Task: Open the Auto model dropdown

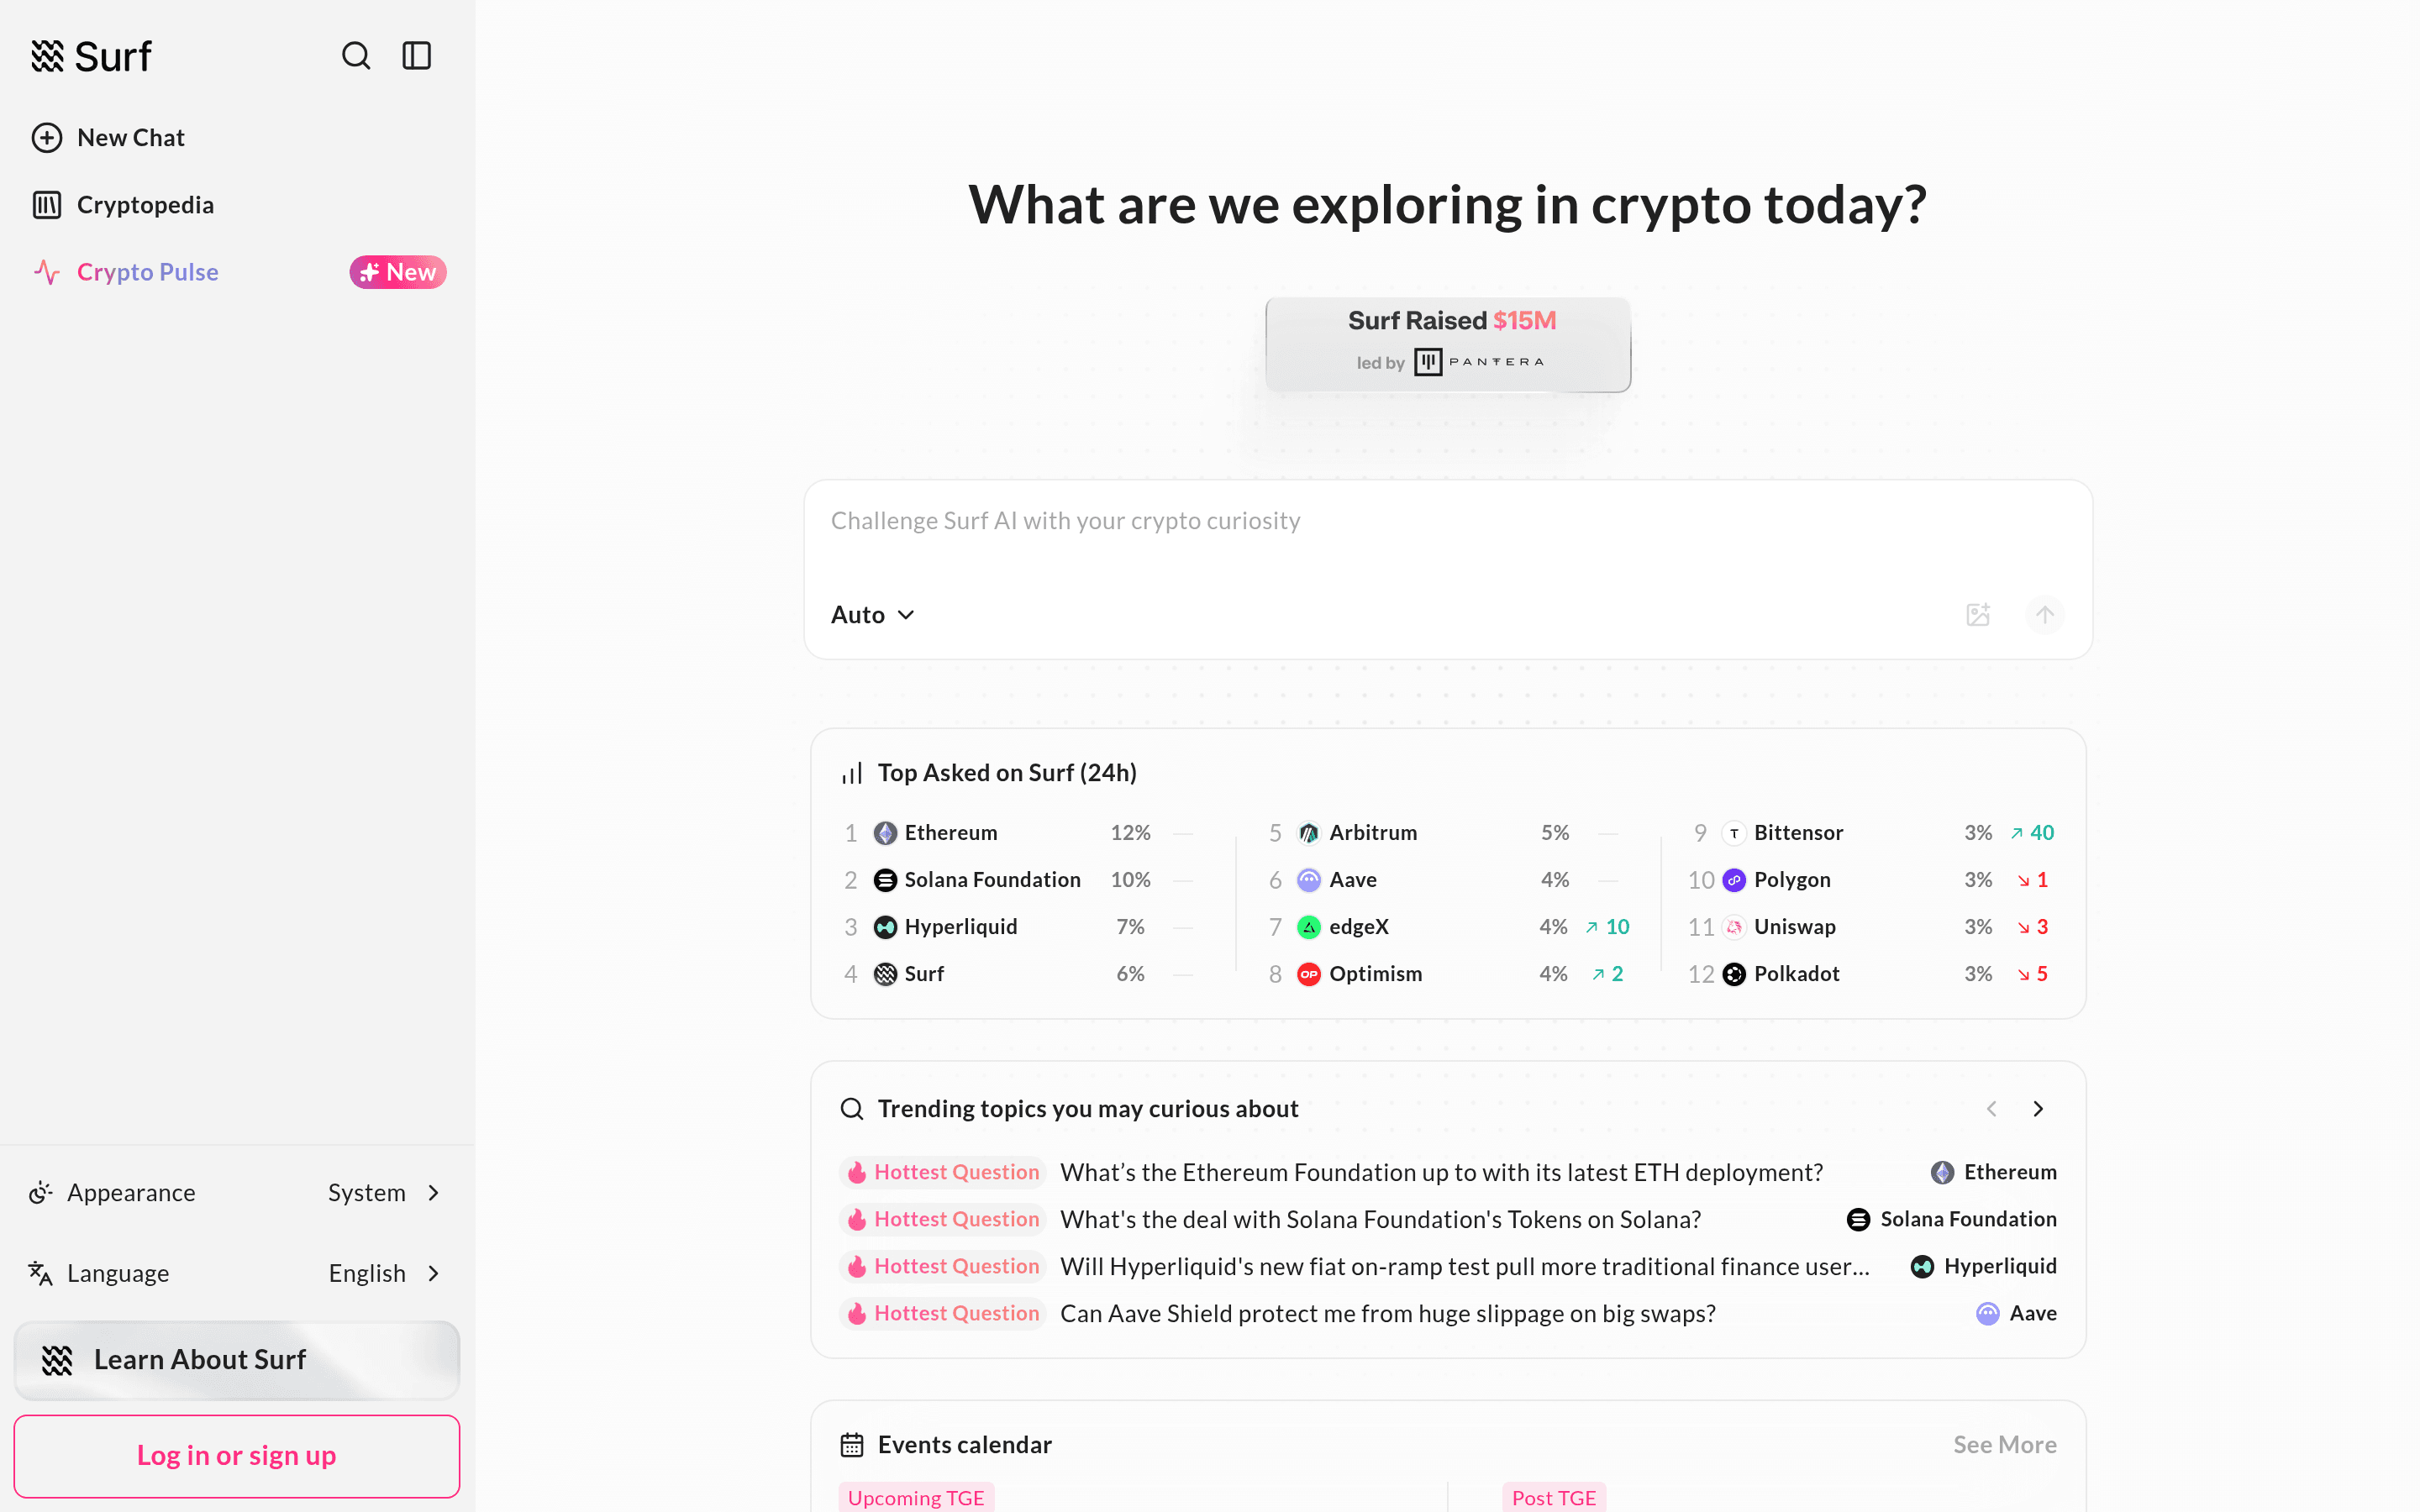Action: (x=872, y=614)
